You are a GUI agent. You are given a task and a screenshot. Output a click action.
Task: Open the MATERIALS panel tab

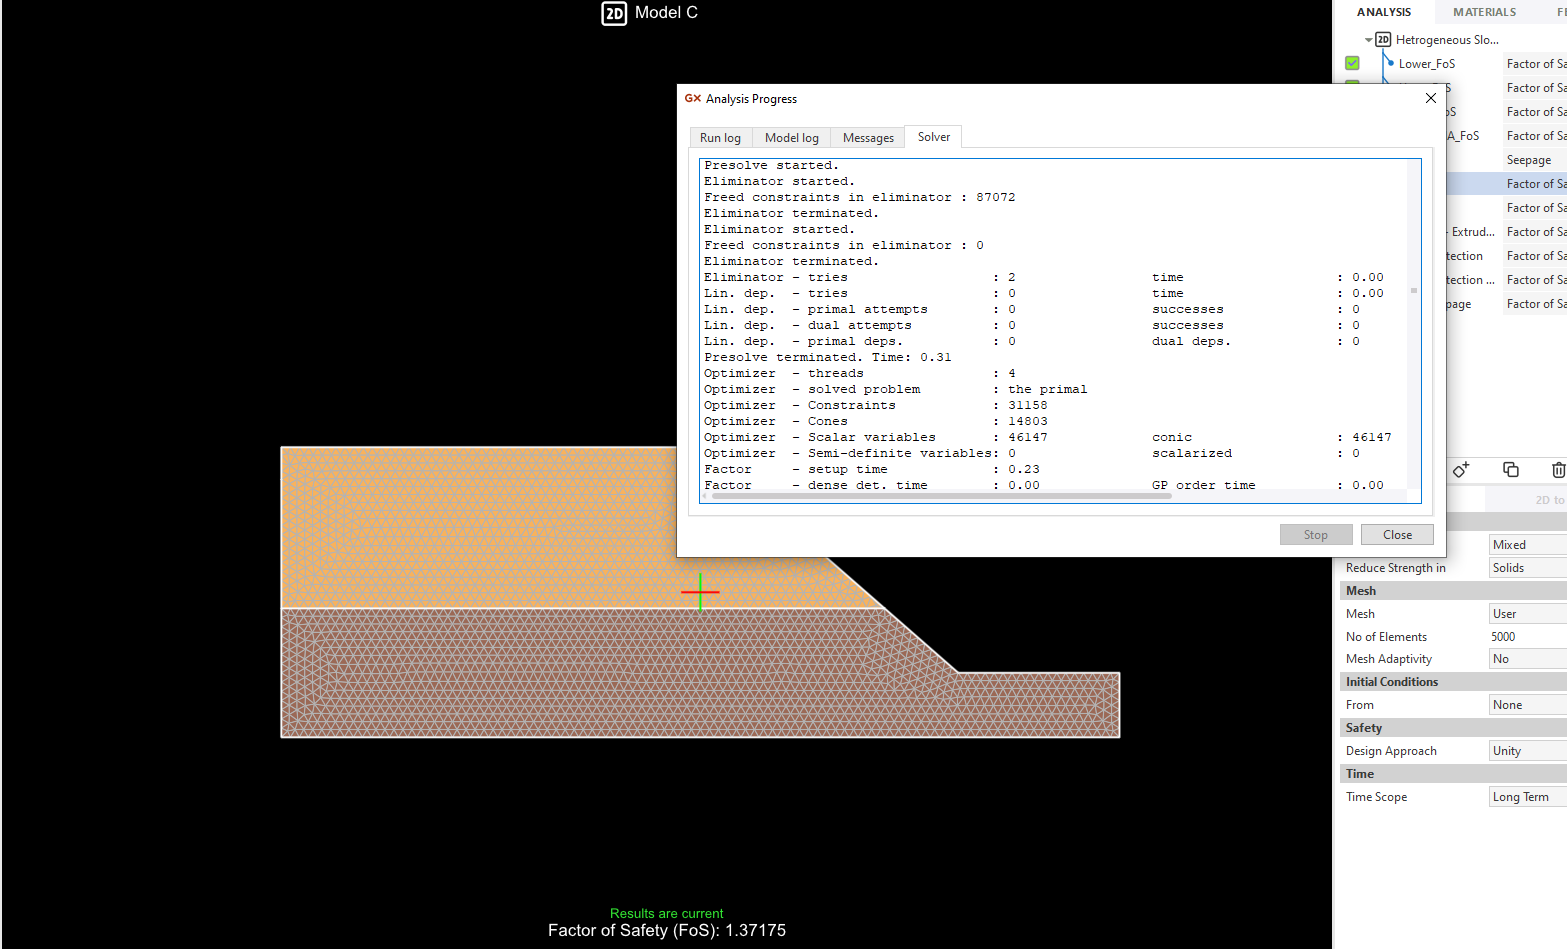tap(1484, 12)
